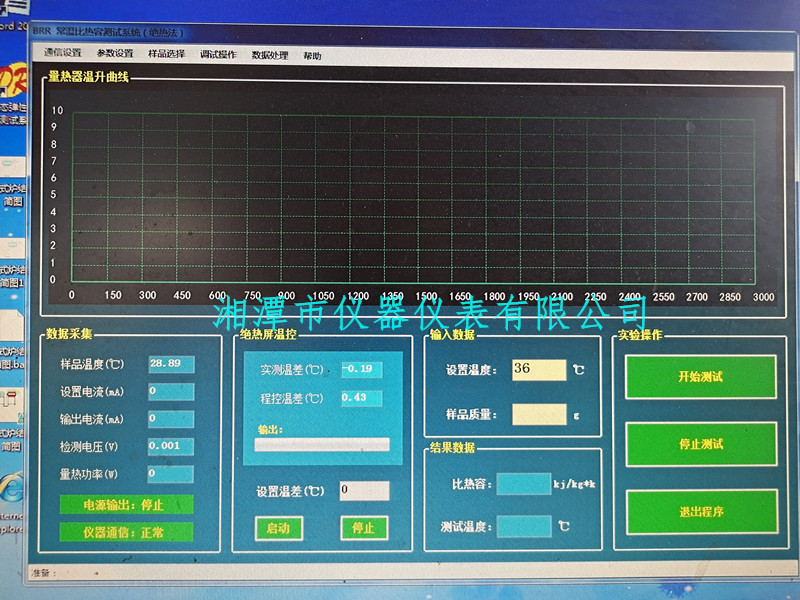Click the 输出 progress bar
This screenshot has height=600, width=800.
(322, 444)
